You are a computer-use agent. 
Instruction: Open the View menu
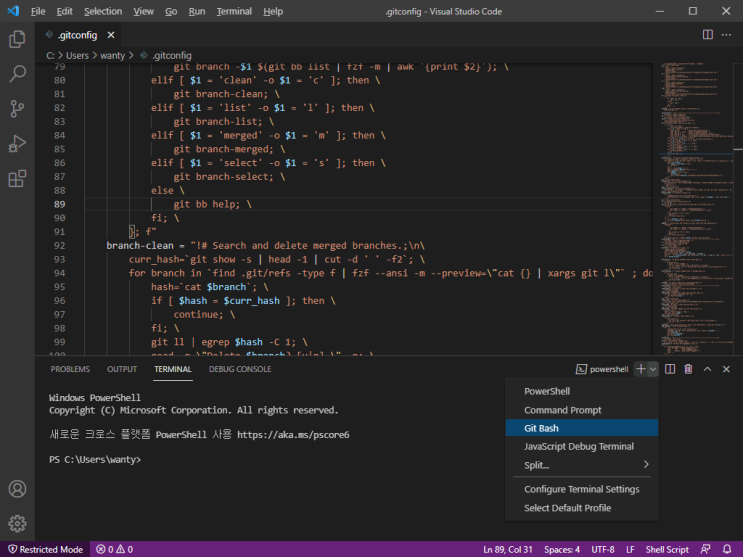click(143, 11)
